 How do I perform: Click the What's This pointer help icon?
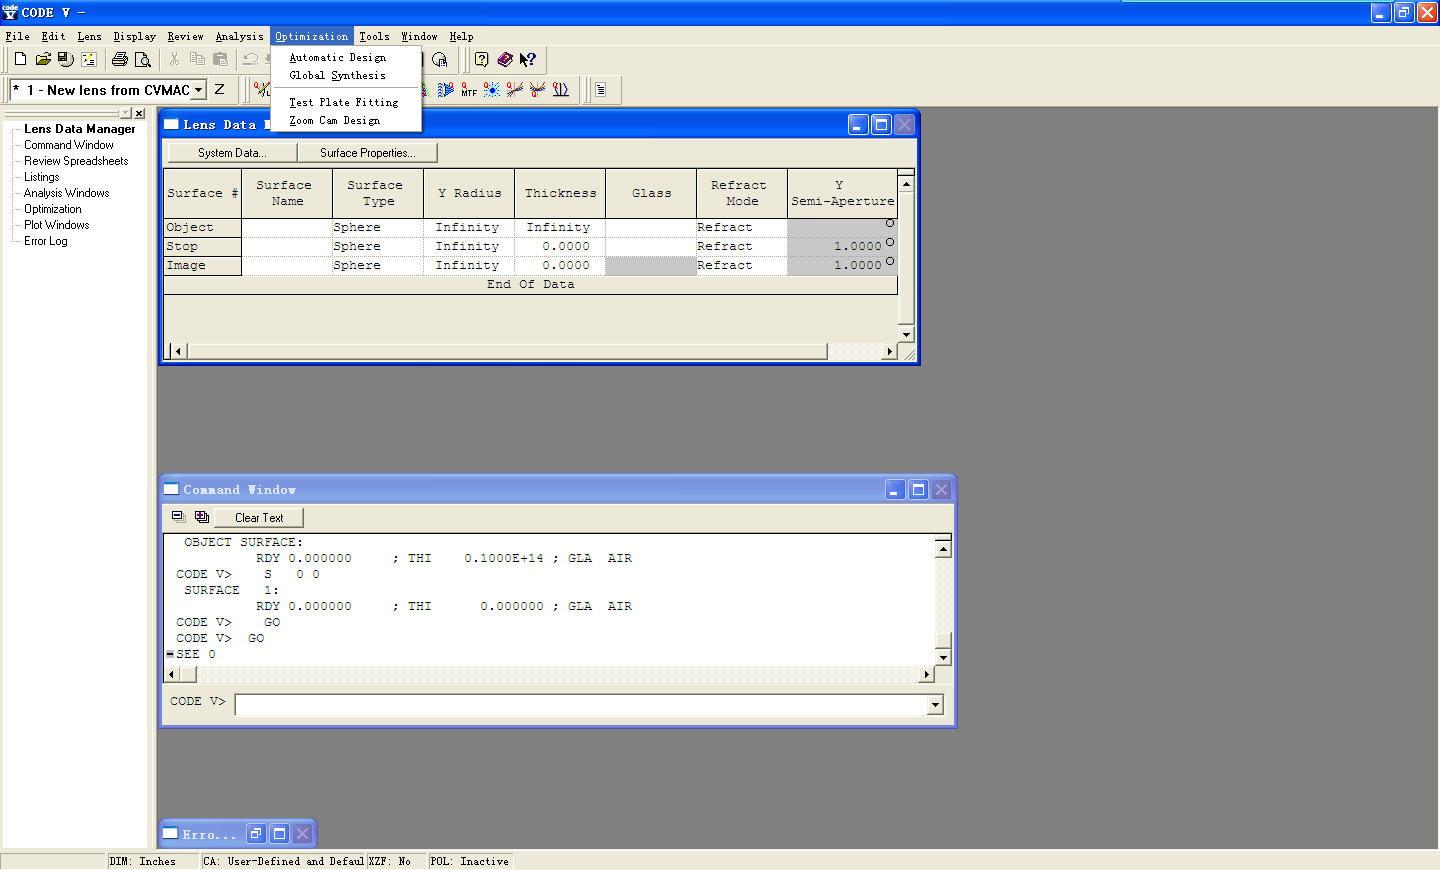(x=527, y=60)
